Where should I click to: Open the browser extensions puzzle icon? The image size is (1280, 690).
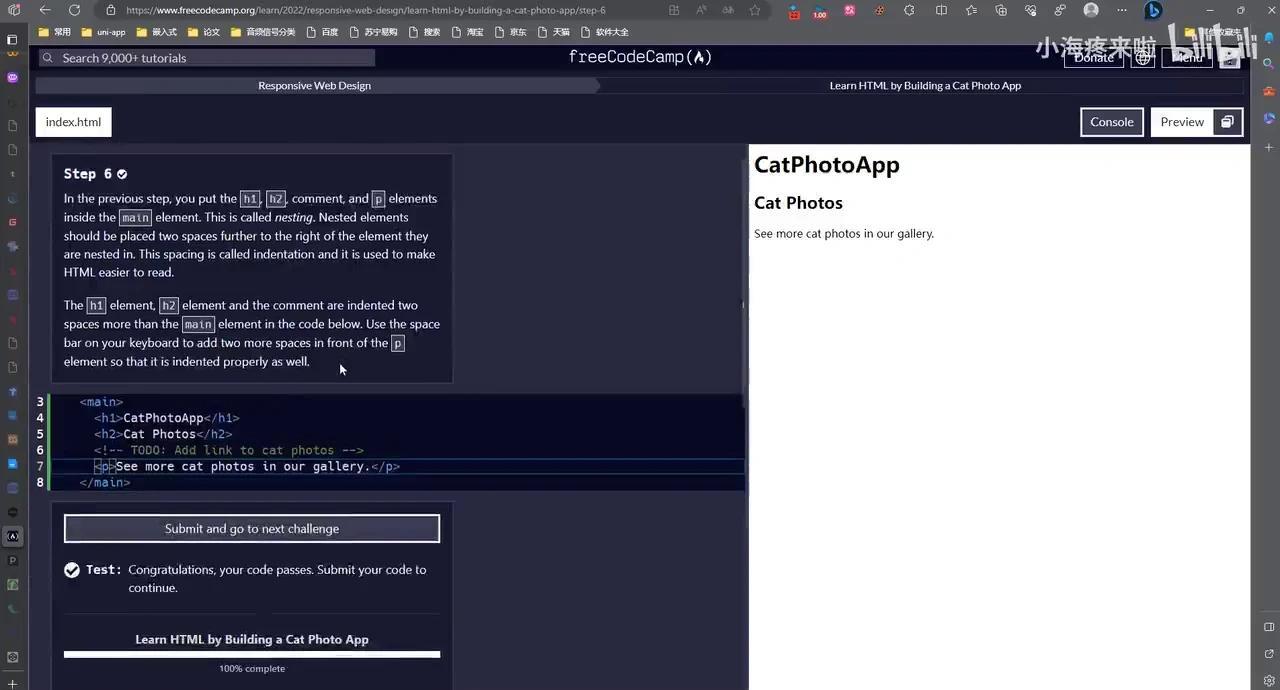(x=909, y=10)
